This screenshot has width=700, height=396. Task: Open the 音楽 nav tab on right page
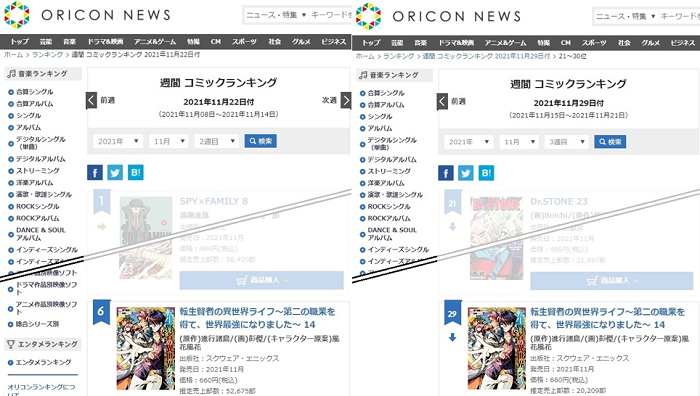coord(421,43)
